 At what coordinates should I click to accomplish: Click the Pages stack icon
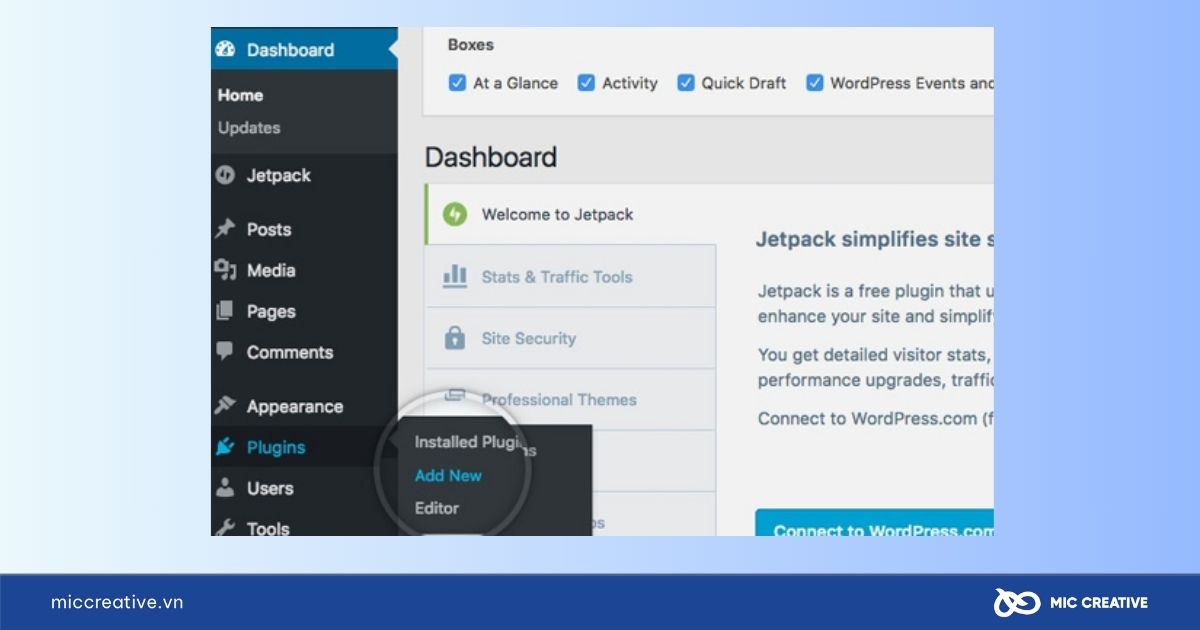pos(225,311)
